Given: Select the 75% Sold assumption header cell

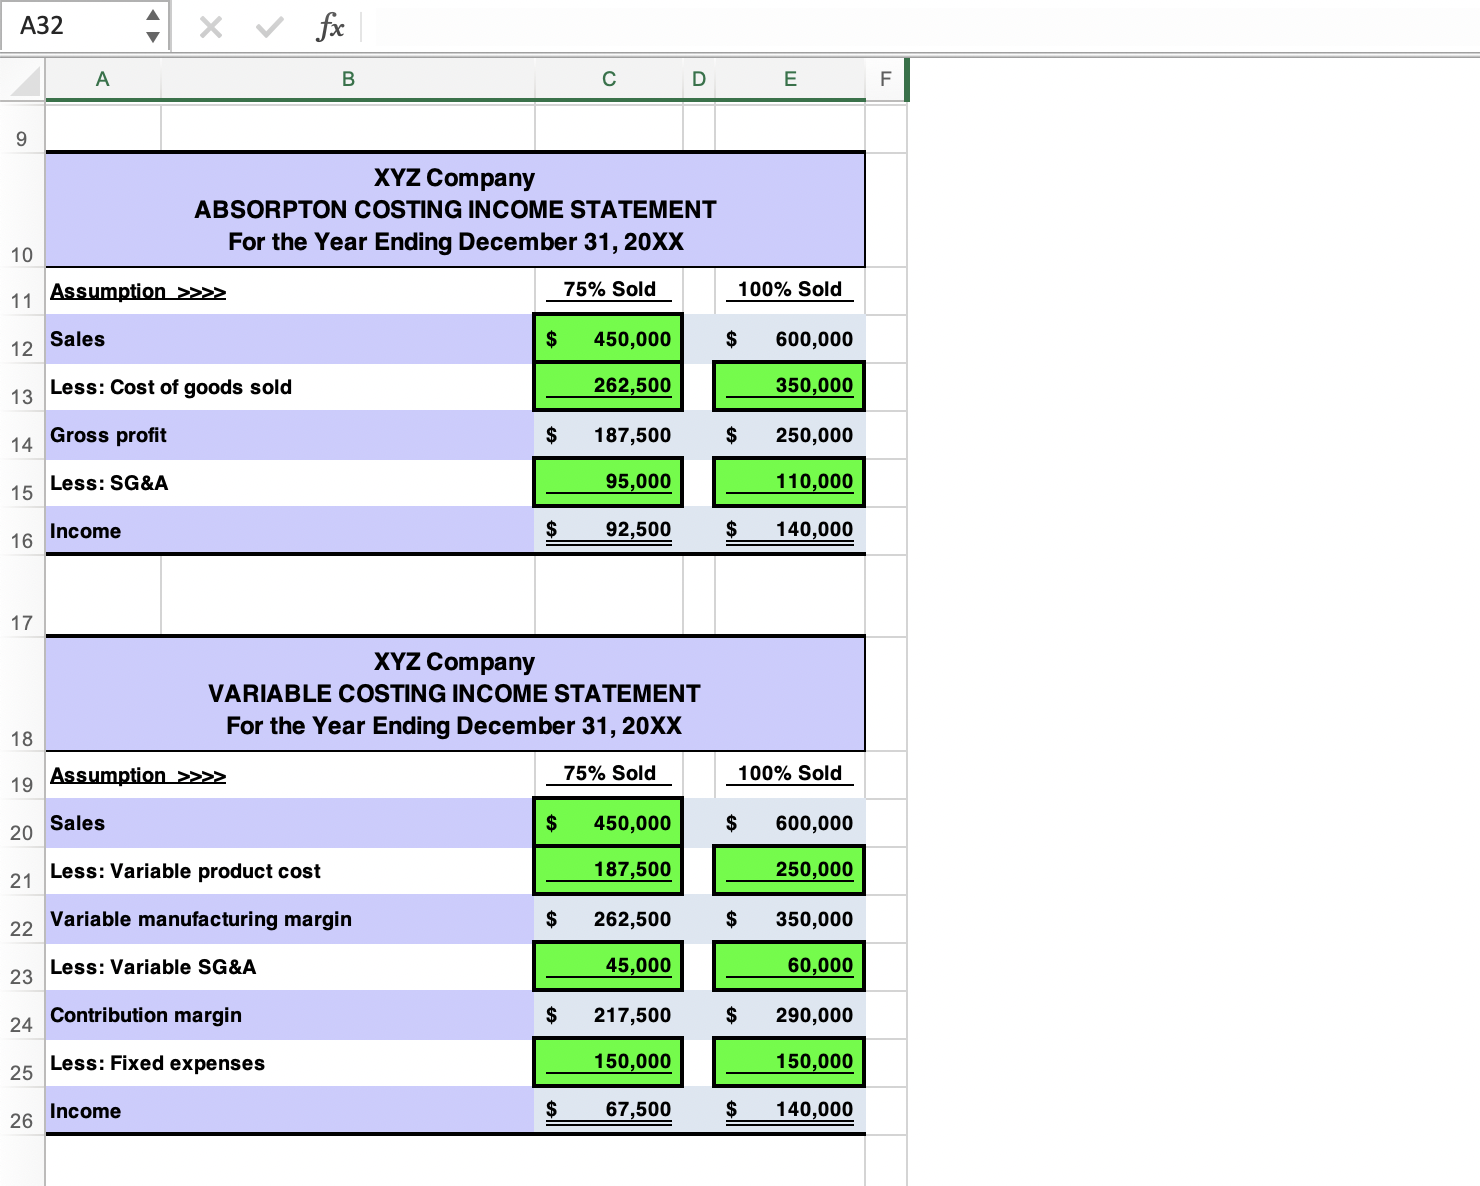Looking at the screenshot, I should [x=608, y=290].
